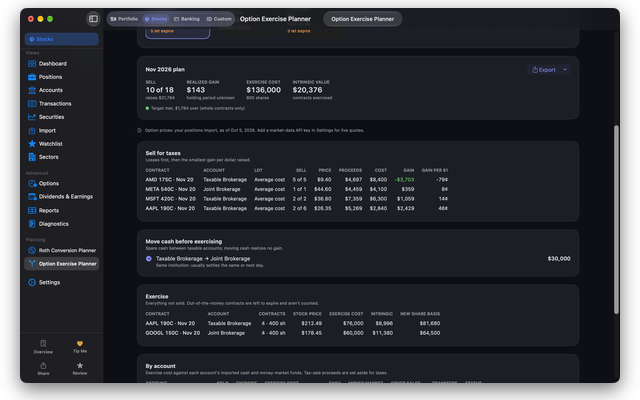
Task: Click the Option Exercise Planner pill button
Action: pyautogui.click(x=362, y=19)
